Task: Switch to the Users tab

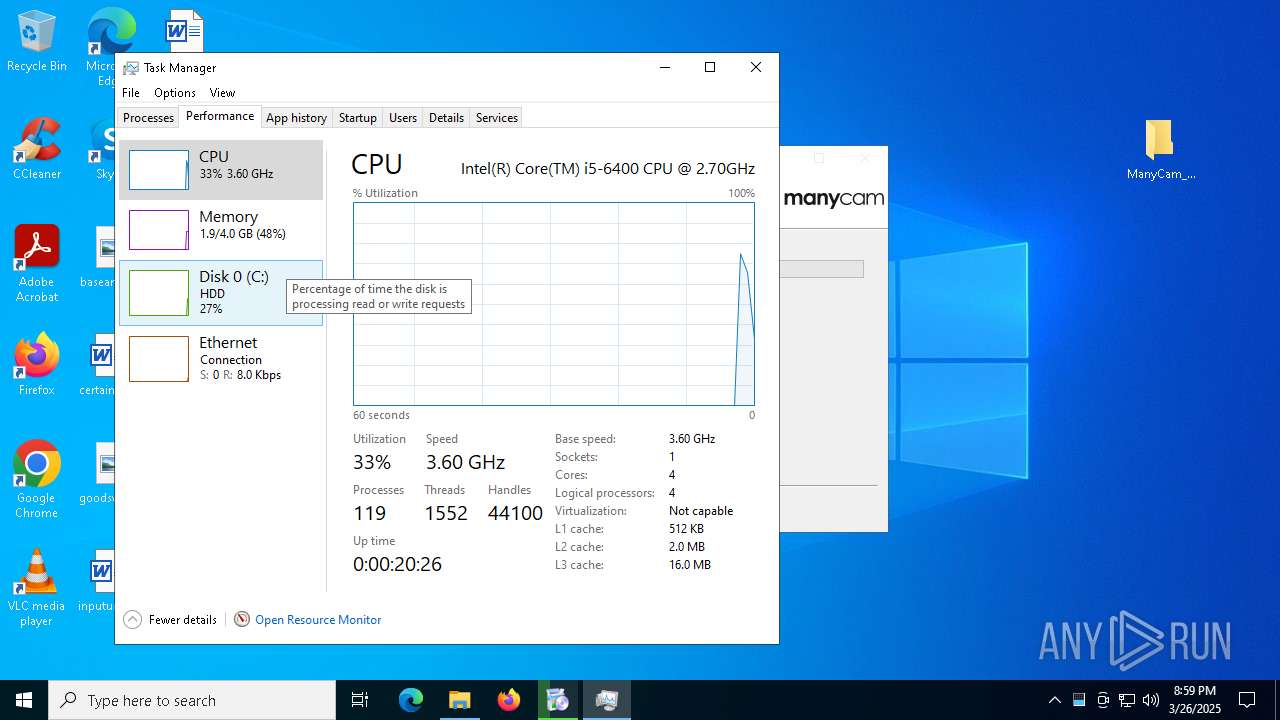Action: [x=403, y=118]
